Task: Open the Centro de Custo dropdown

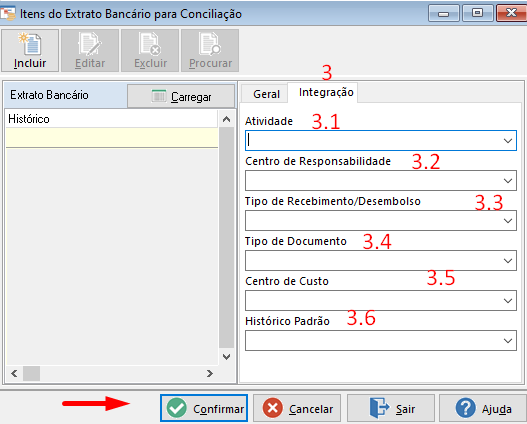Action: coord(508,301)
